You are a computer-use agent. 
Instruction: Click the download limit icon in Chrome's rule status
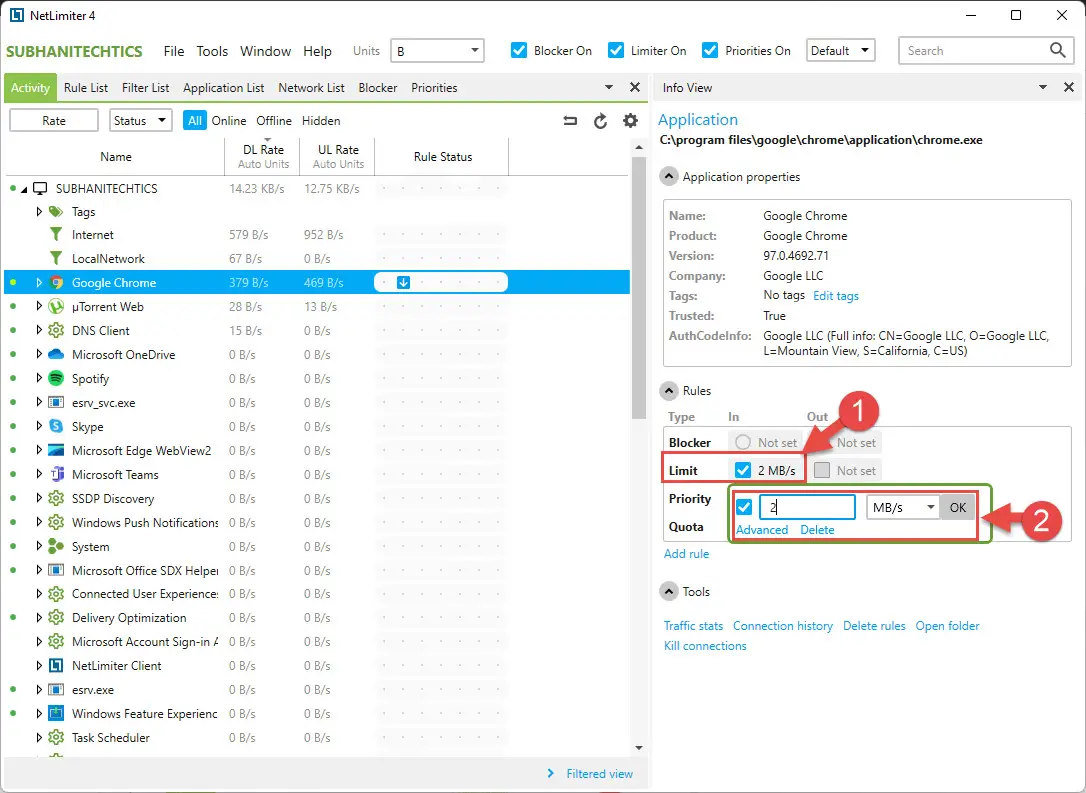(403, 283)
